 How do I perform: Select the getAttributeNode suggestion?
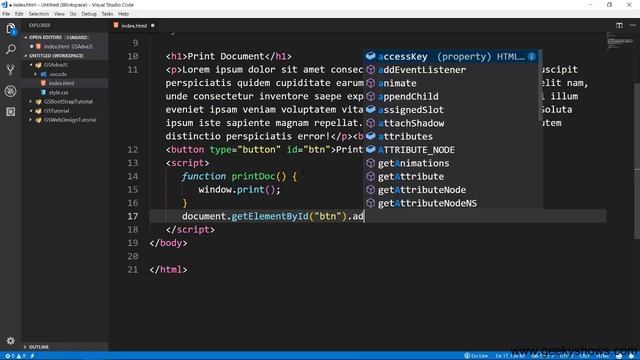coord(451,190)
